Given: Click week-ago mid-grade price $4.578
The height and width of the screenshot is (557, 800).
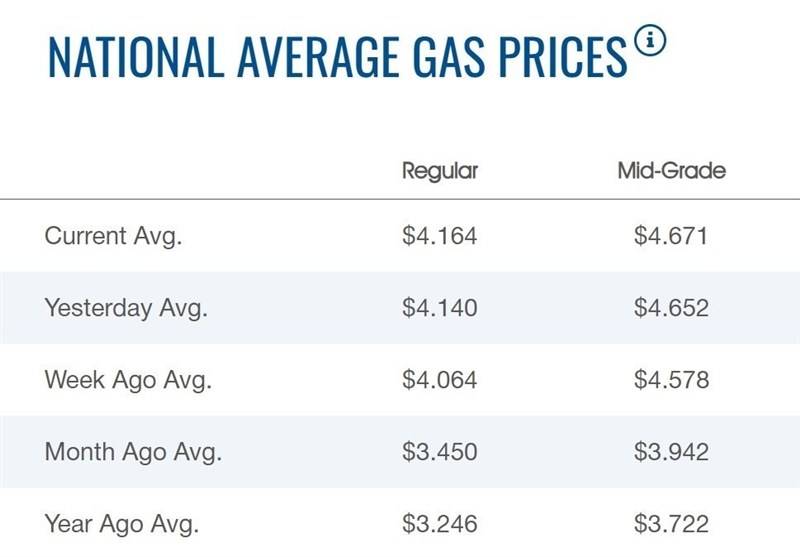Looking at the screenshot, I should click(x=671, y=380).
